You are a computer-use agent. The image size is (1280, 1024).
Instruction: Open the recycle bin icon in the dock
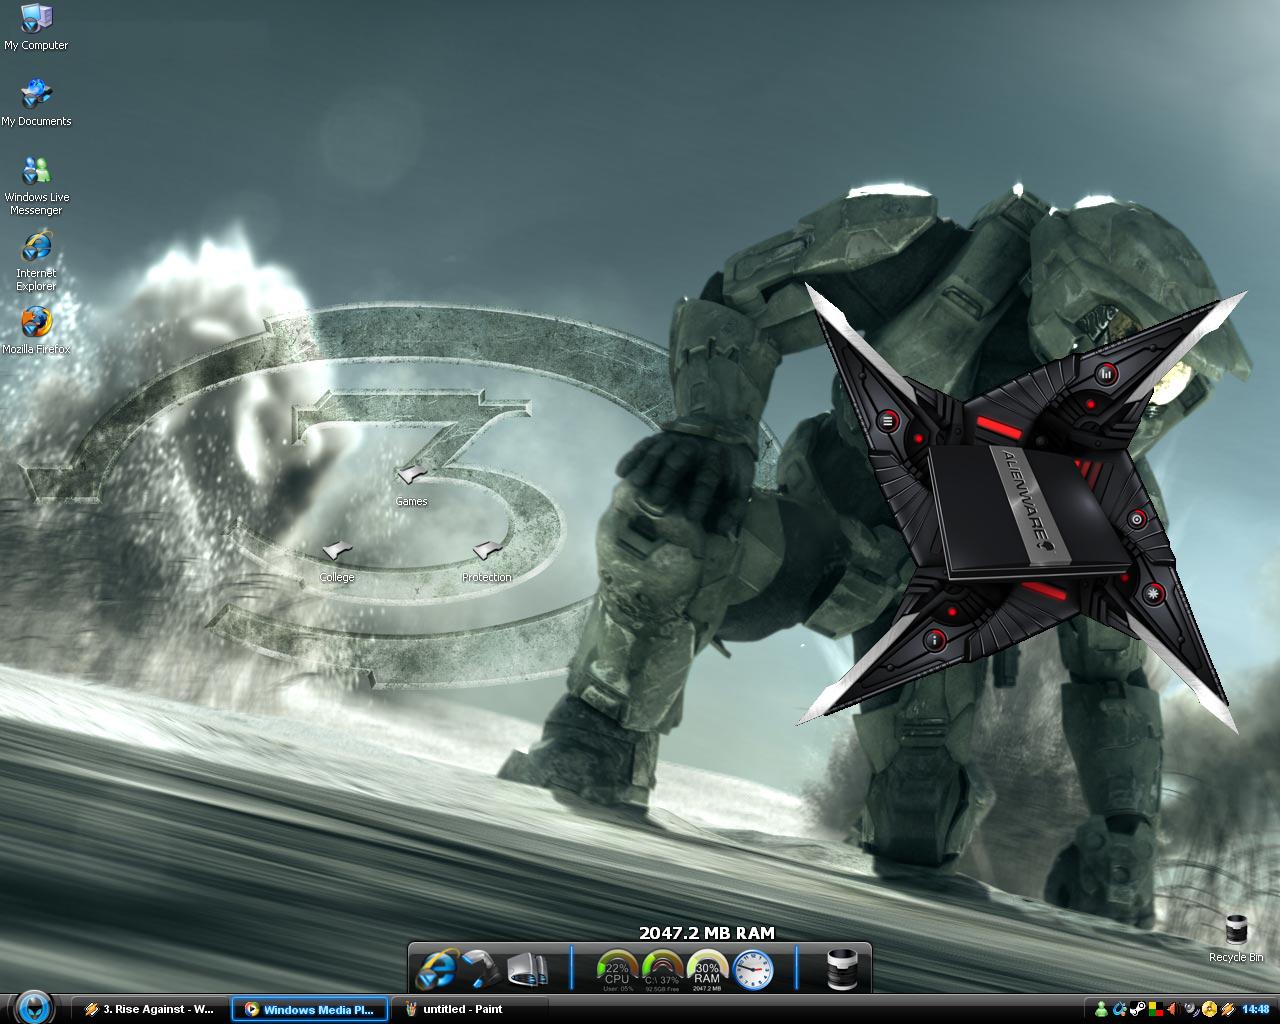tap(841, 969)
